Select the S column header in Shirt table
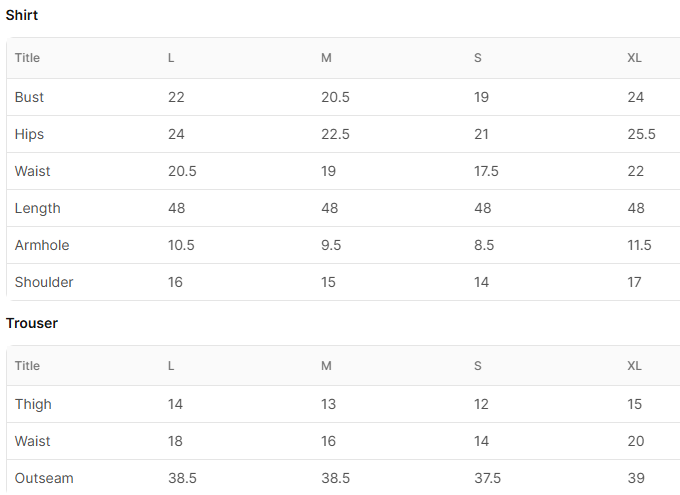680x495 pixels. 477,58
